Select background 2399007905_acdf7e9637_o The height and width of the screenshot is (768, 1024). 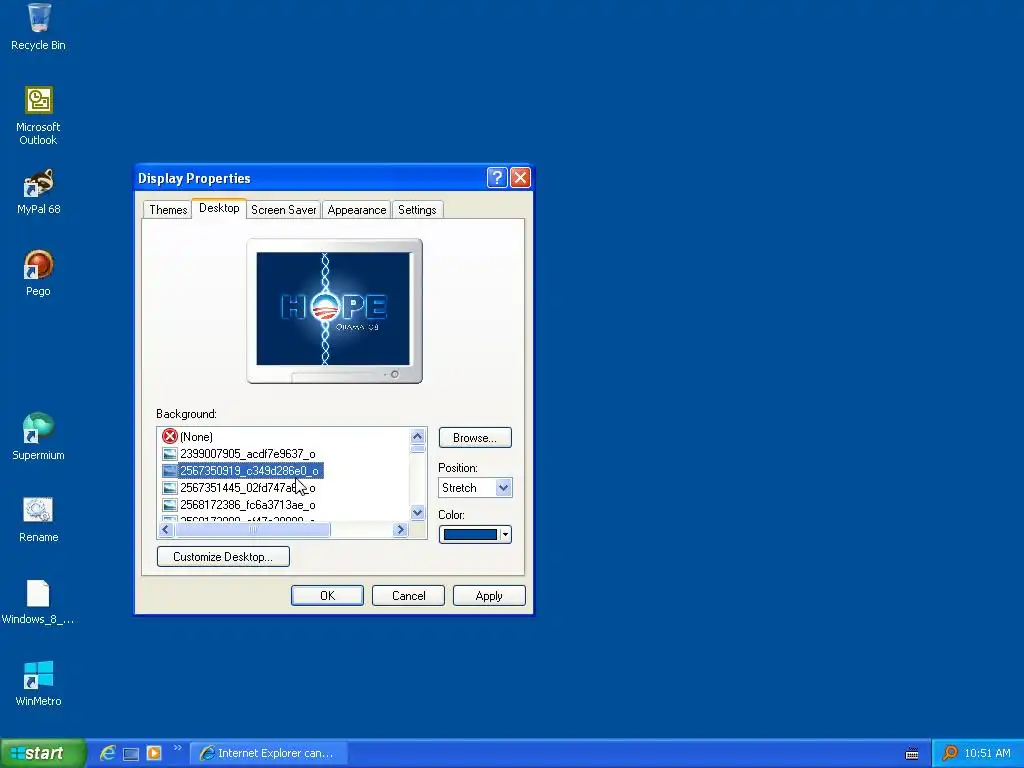(x=248, y=454)
